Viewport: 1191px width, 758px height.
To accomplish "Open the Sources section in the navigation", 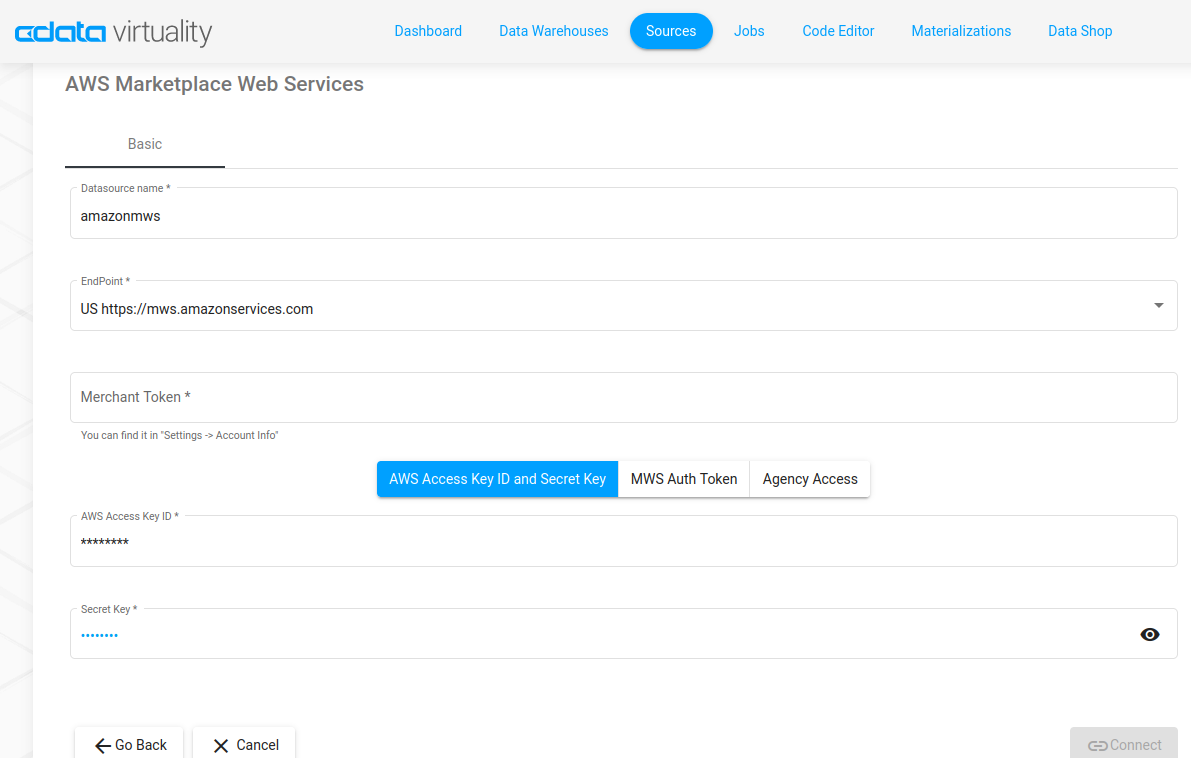I will coord(671,31).
